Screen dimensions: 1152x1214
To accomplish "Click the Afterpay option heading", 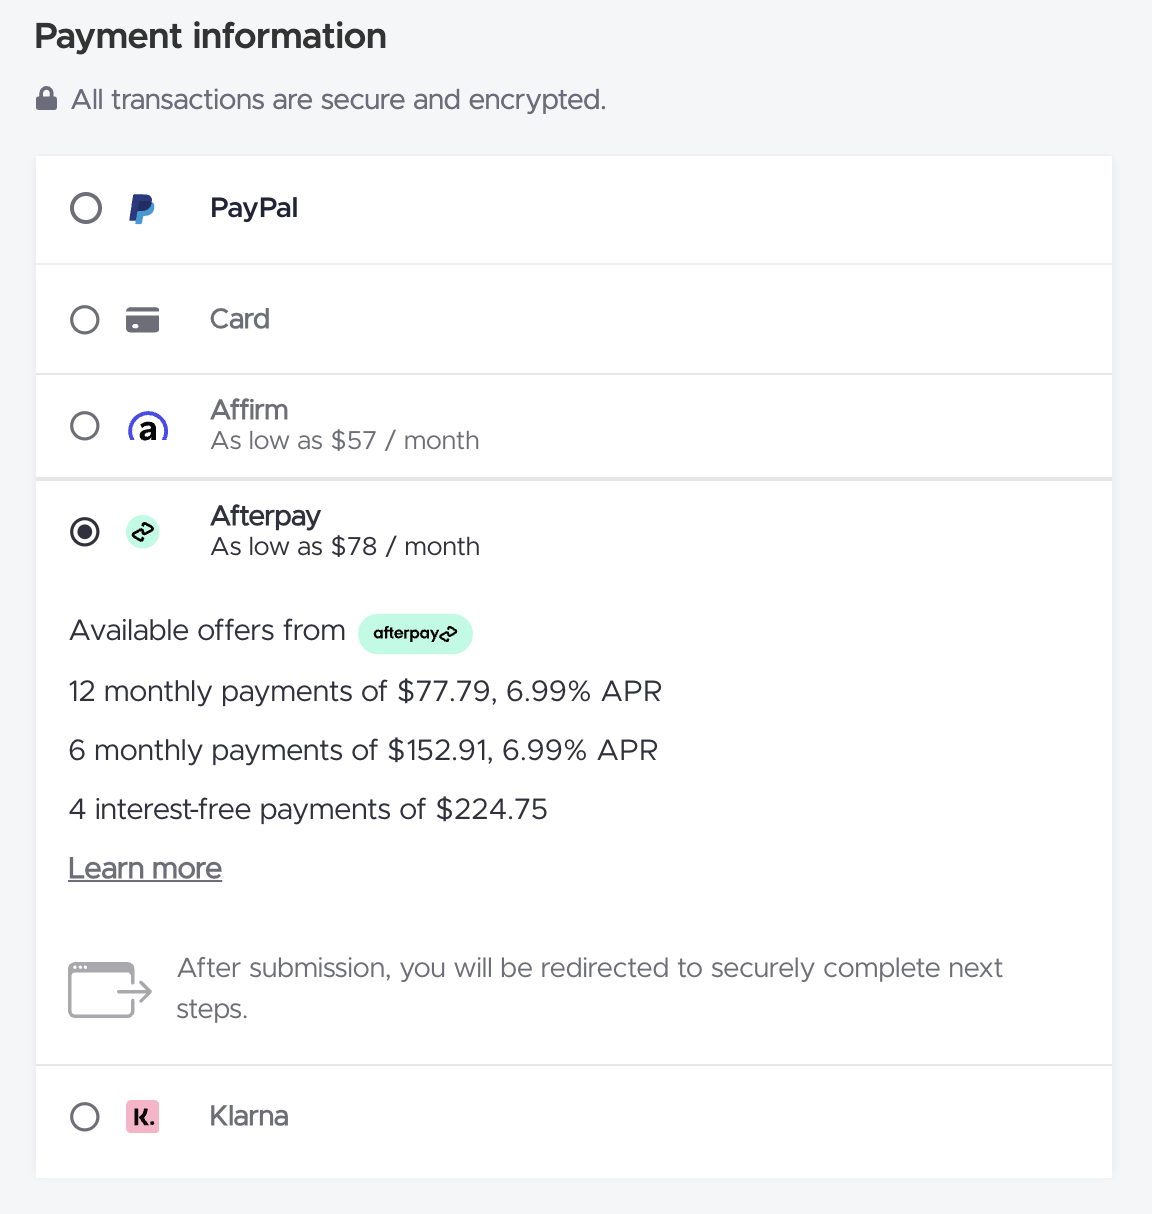I will [265, 516].
